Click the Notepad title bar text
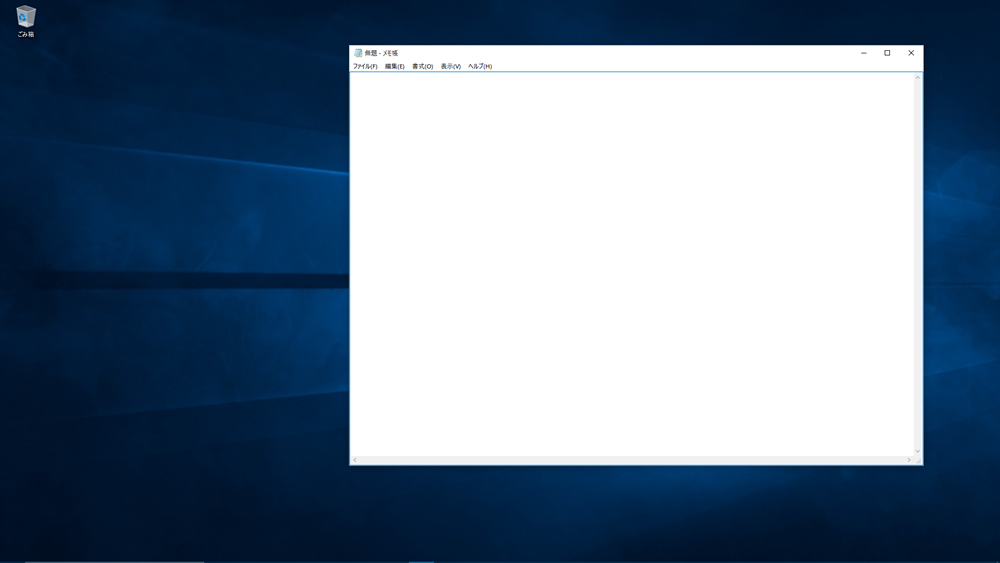 [381, 53]
